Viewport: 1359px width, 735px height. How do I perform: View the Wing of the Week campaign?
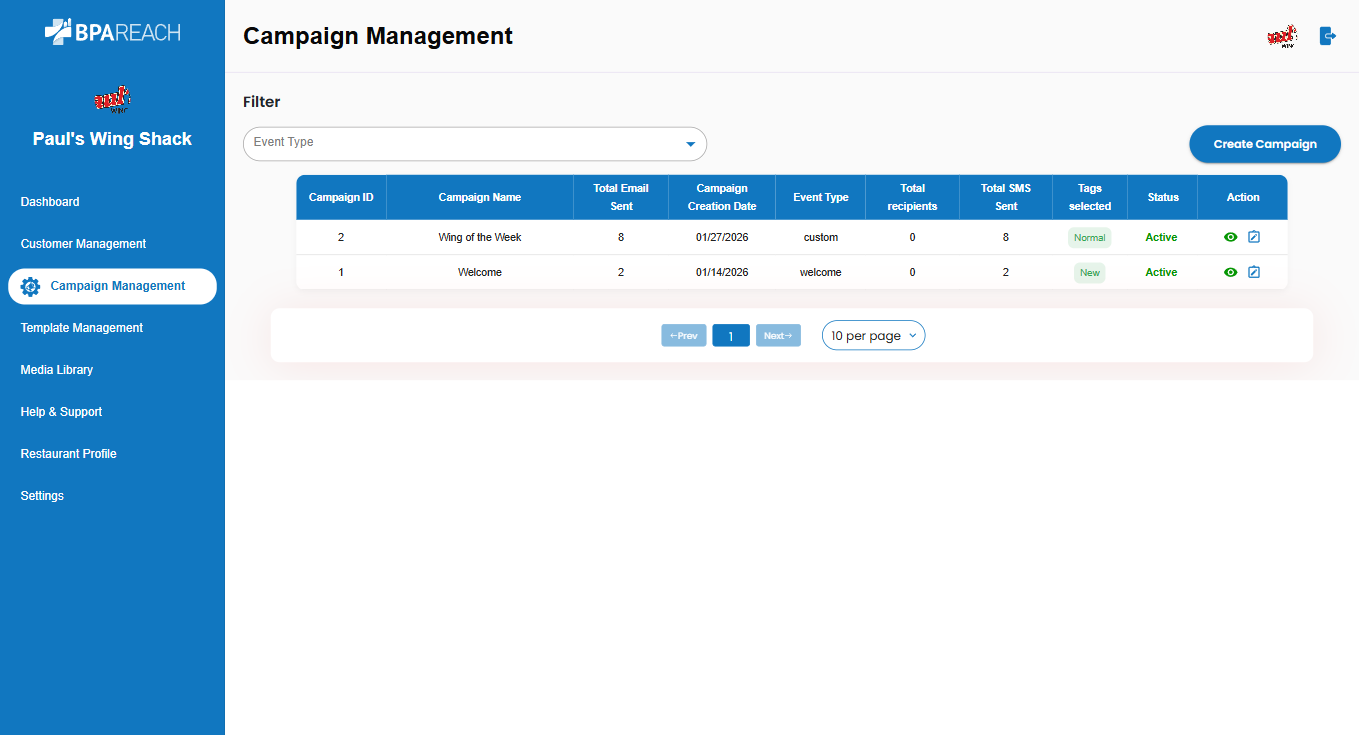pos(1231,238)
